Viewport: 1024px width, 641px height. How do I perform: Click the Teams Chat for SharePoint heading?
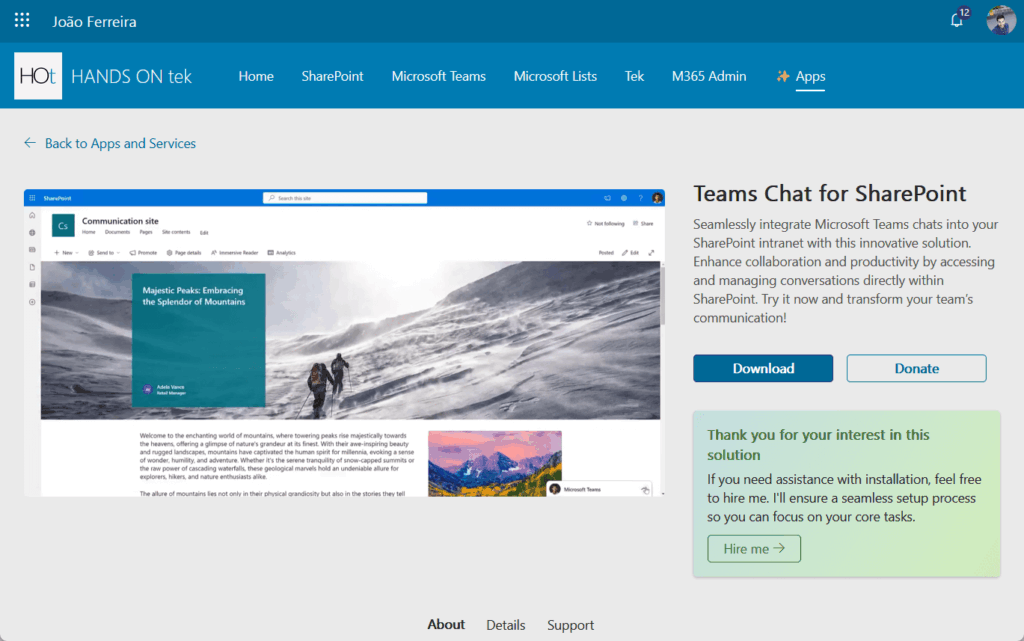pos(829,194)
